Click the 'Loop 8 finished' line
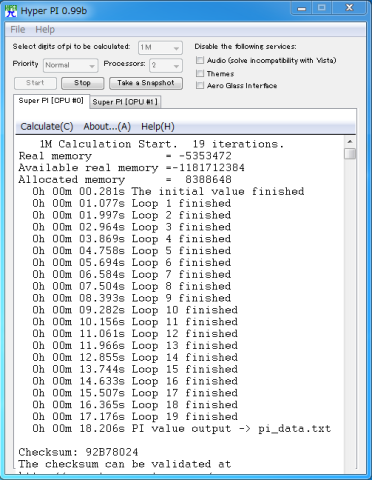Image resolution: width=372 pixels, height=480 pixels. [132, 286]
